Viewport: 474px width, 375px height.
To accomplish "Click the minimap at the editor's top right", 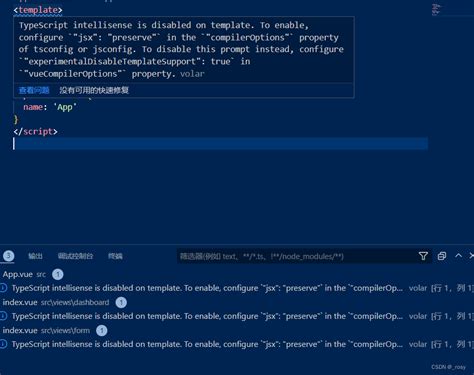I will click(436, 9).
